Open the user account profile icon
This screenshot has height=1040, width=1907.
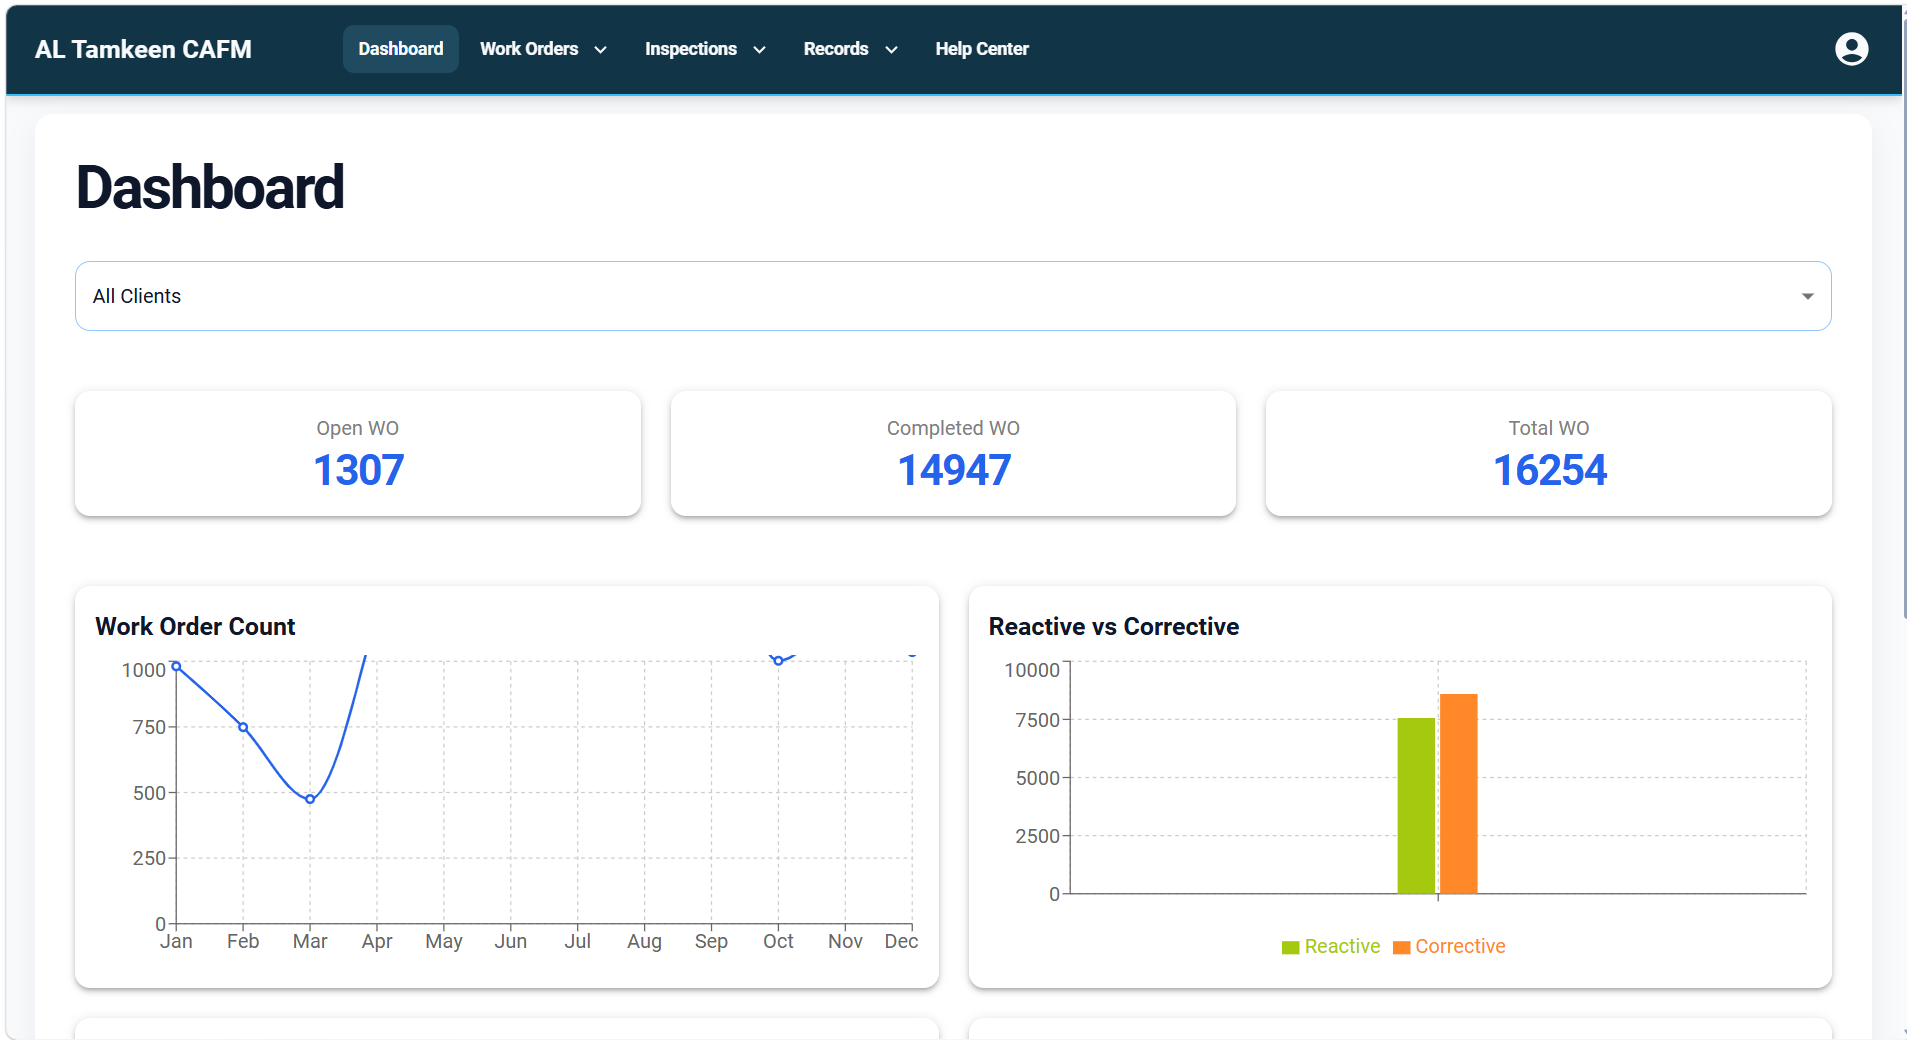tap(1851, 48)
